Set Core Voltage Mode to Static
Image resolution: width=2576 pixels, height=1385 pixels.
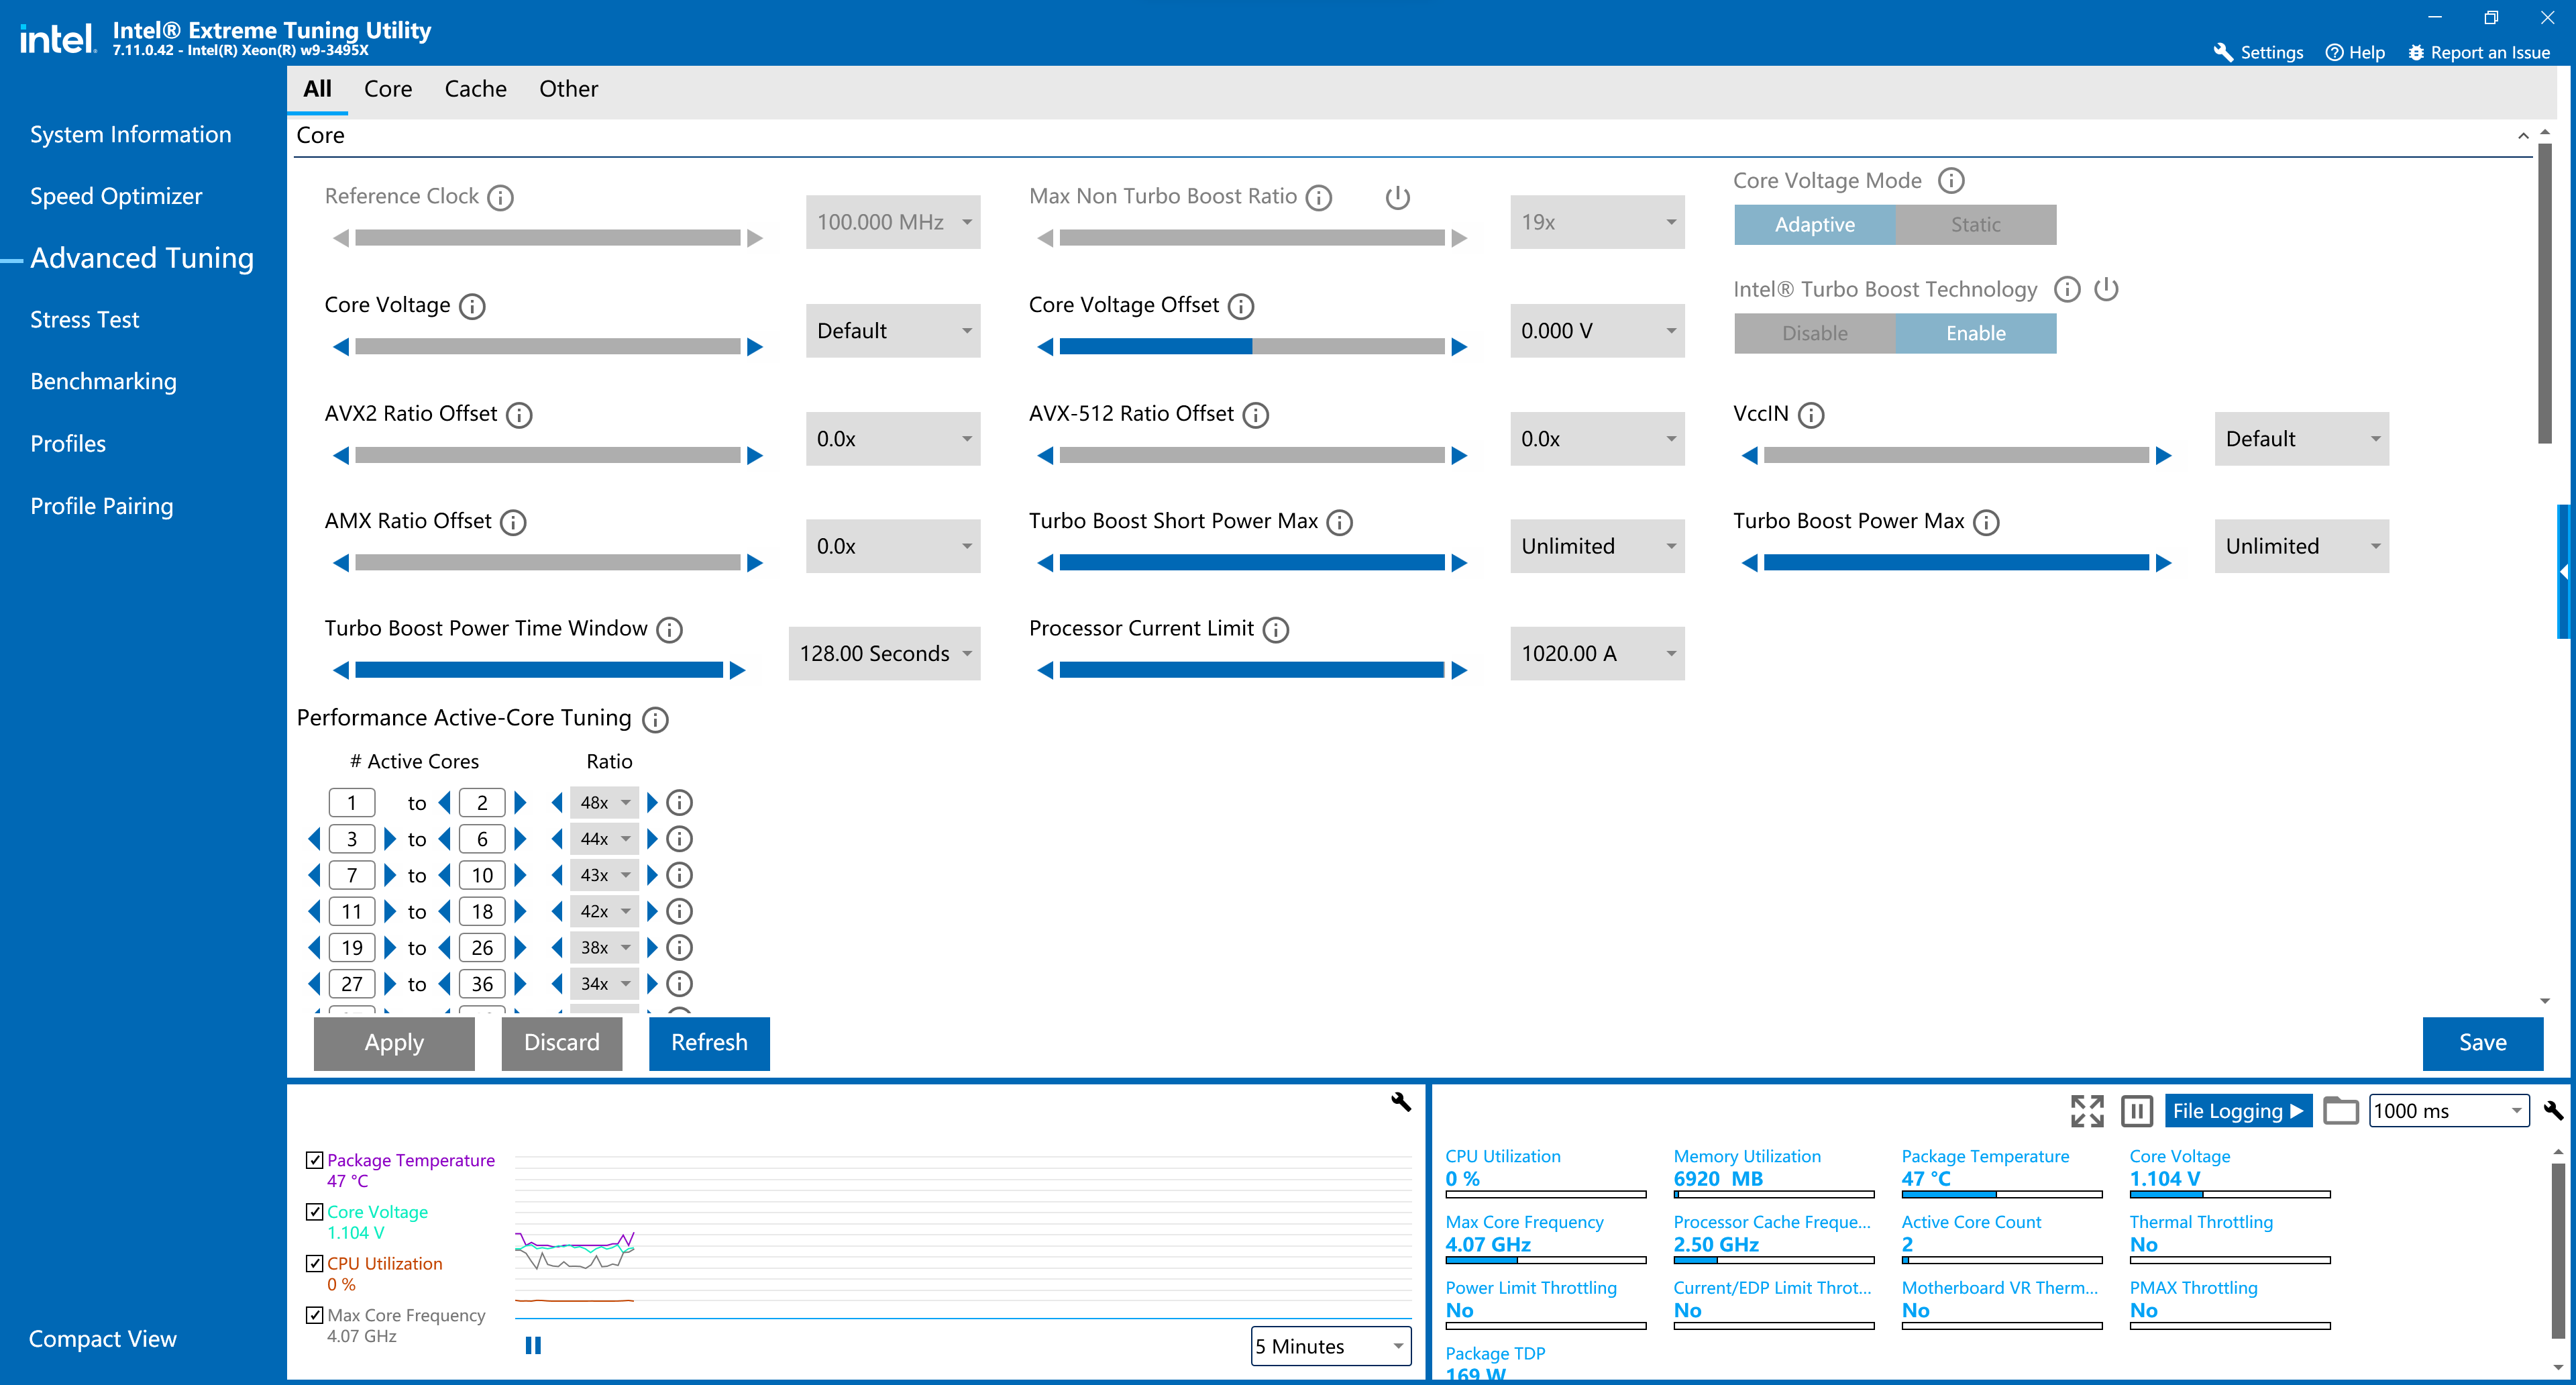pos(1975,225)
